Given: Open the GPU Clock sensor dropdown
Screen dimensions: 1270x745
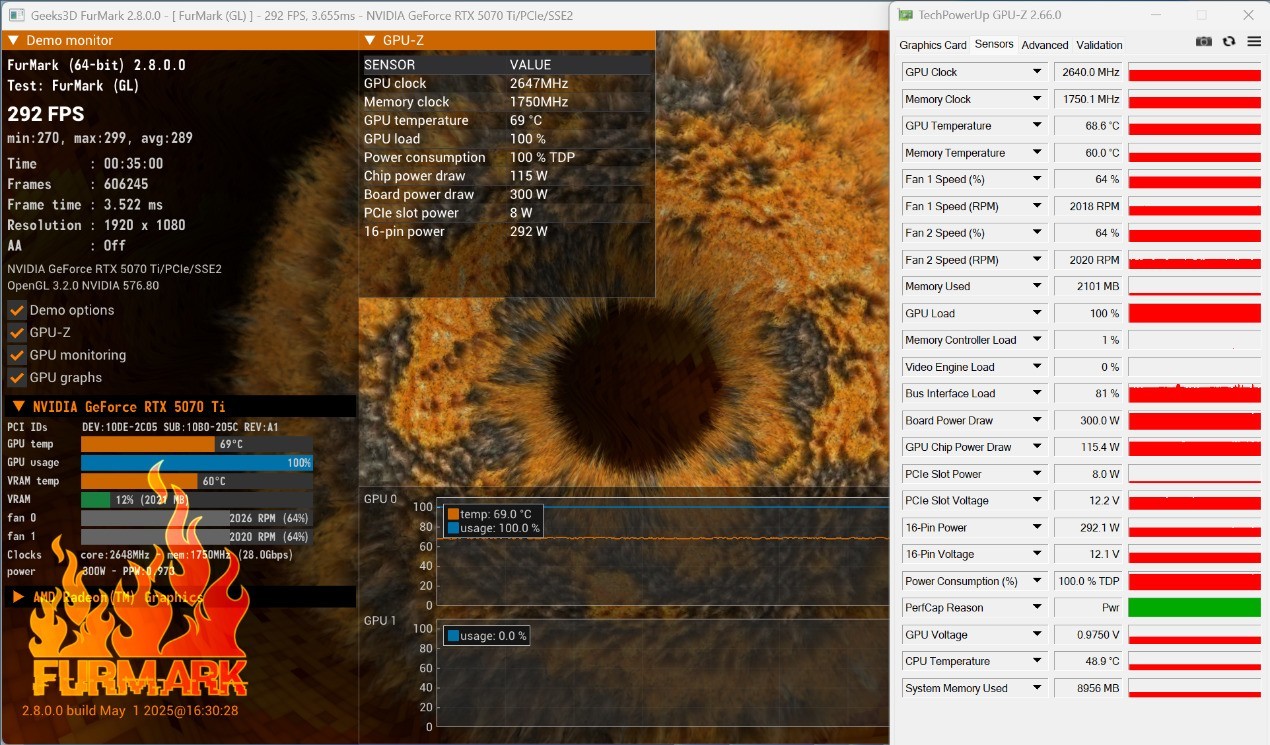Looking at the screenshot, I should pyautogui.click(x=1037, y=72).
